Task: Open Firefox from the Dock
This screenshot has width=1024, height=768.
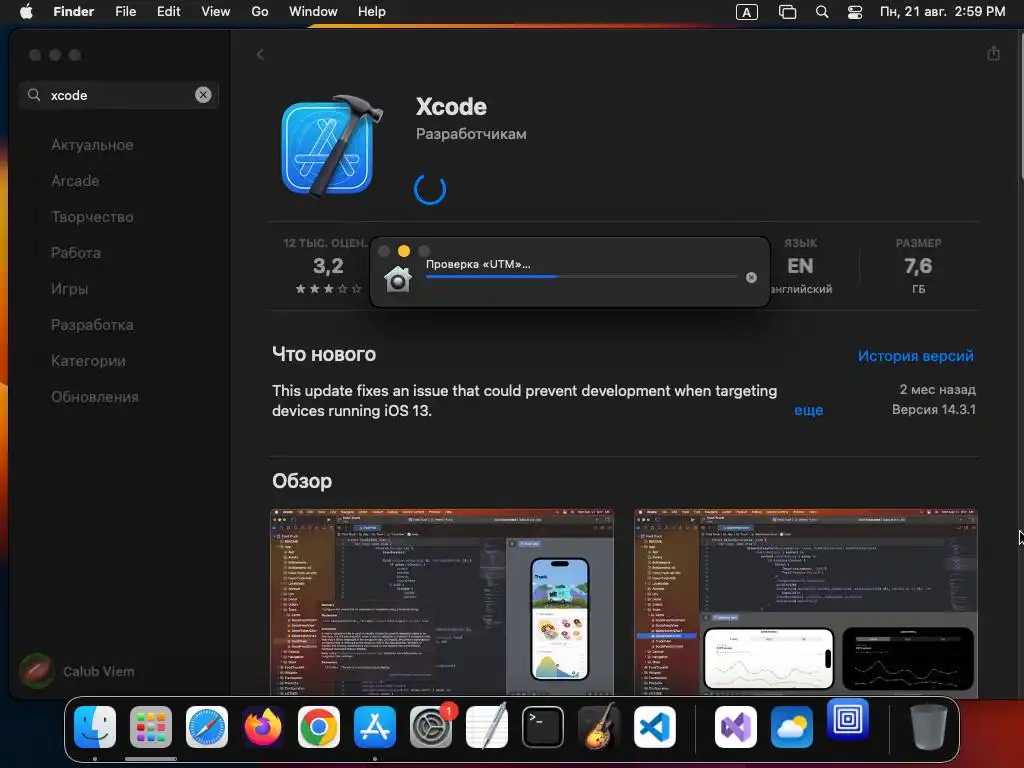Action: (x=263, y=726)
